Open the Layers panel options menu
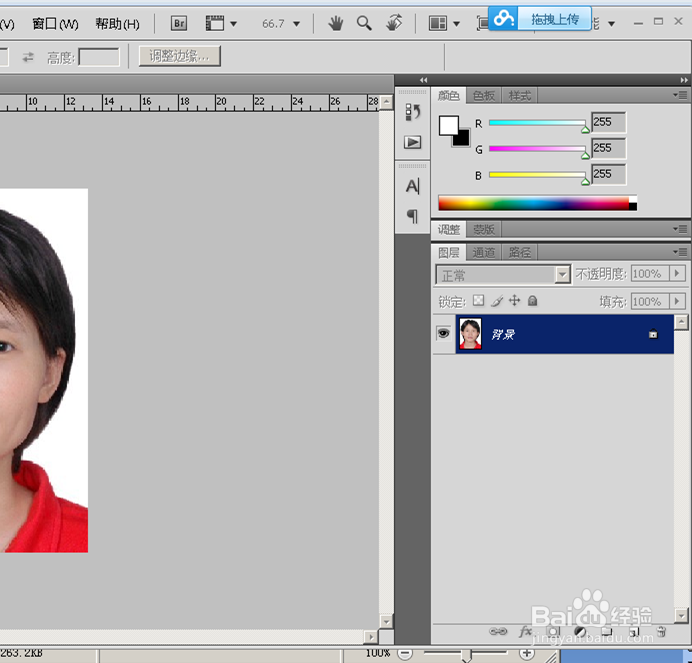The width and height of the screenshot is (692, 663). (x=680, y=252)
